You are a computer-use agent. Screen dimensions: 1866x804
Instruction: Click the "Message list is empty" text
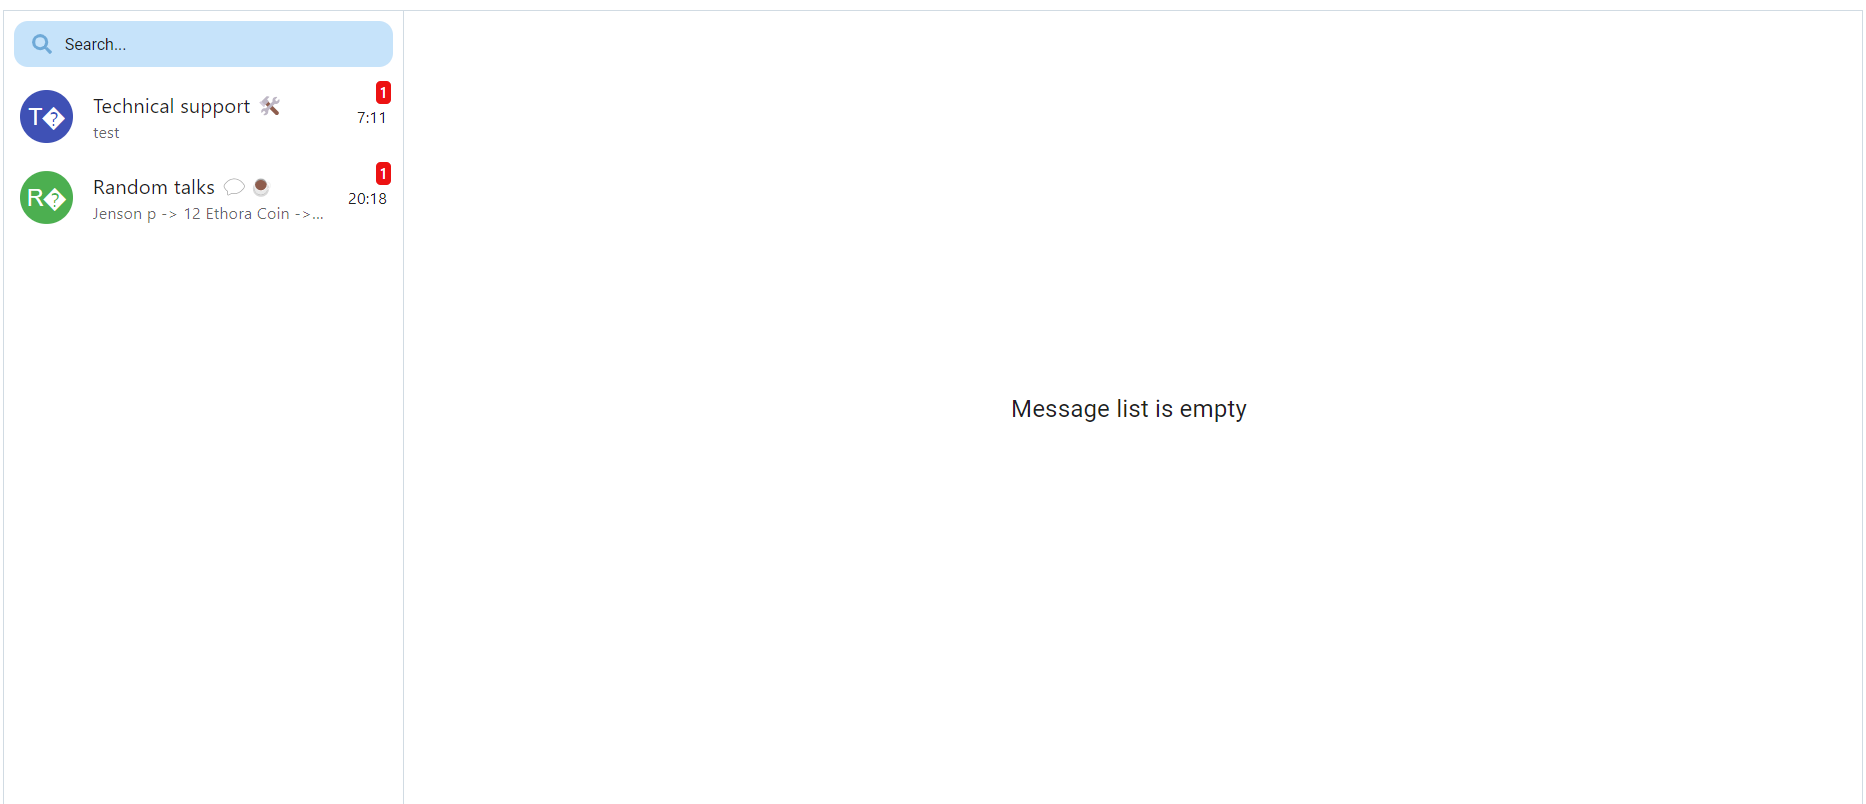(x=1129, y=409)
